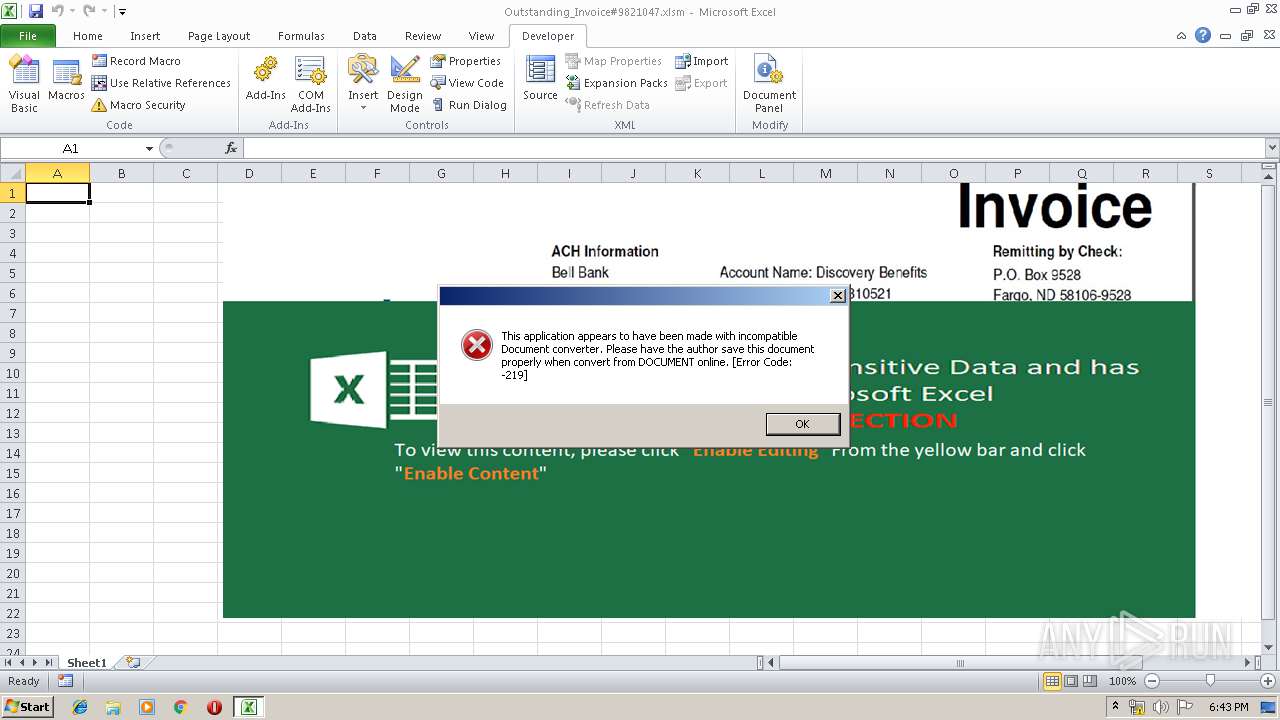The width and height of the screenshot is (1280, 720).
Task: Click the Select All corner button
Action: point(12,173)
